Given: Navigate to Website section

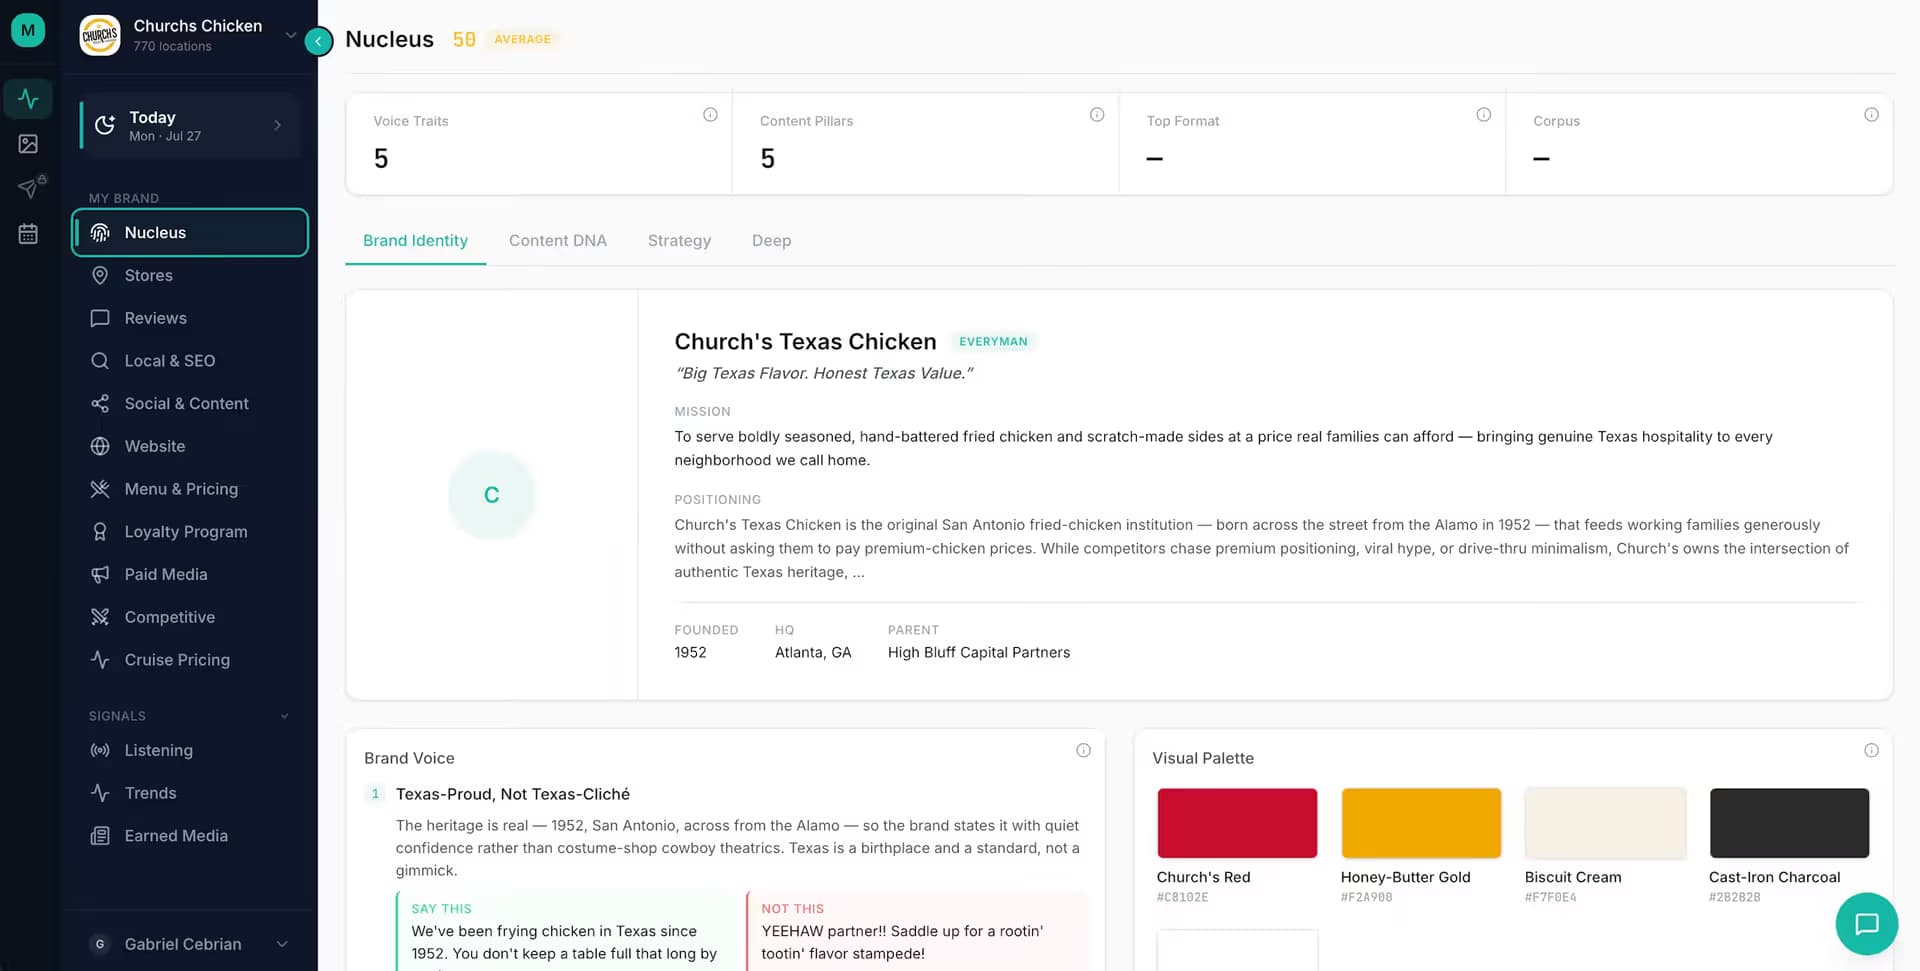Looking at the screenshot, I should point(190,446).
